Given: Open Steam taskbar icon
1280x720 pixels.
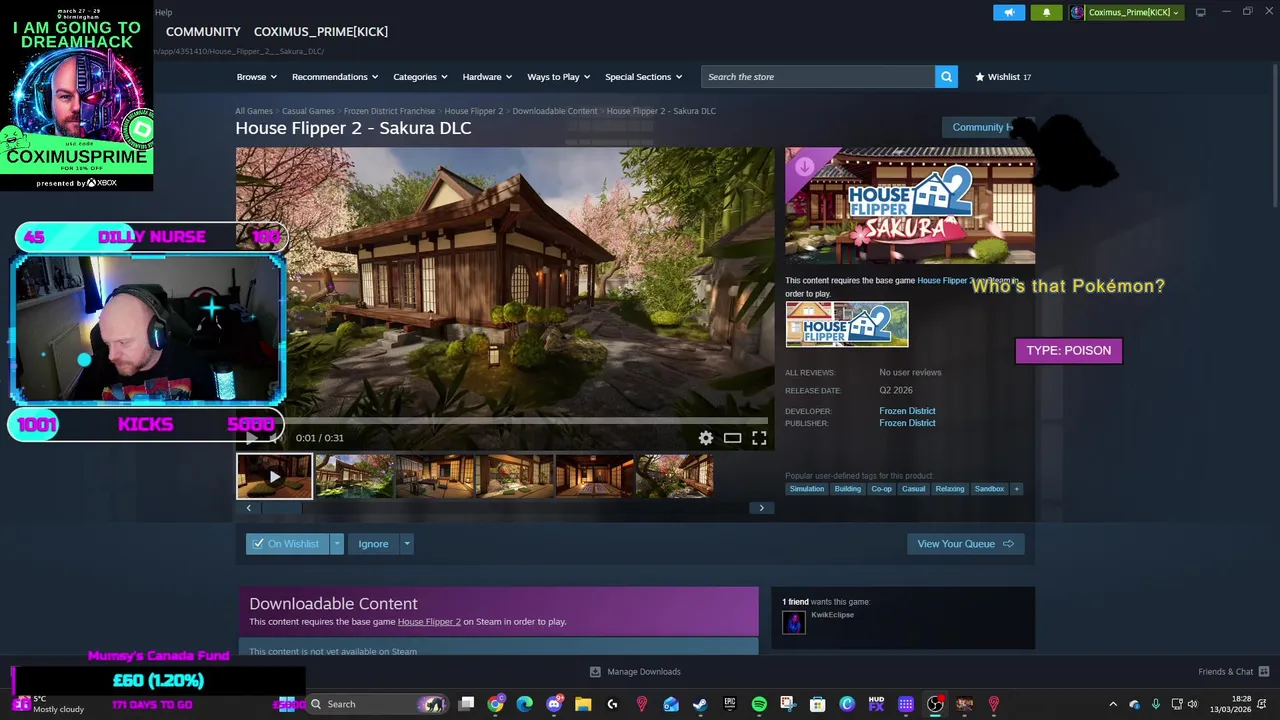Looking at the screenshot, I should click(x=700, y=704).
